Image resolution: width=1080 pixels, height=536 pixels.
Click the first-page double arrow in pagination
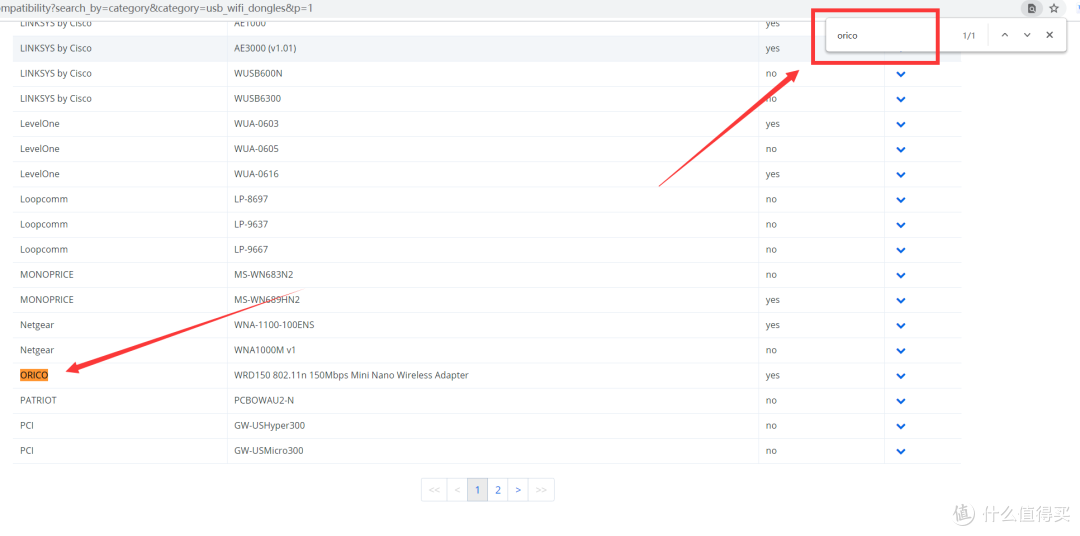pyautogui.click(x=434, y=490)
